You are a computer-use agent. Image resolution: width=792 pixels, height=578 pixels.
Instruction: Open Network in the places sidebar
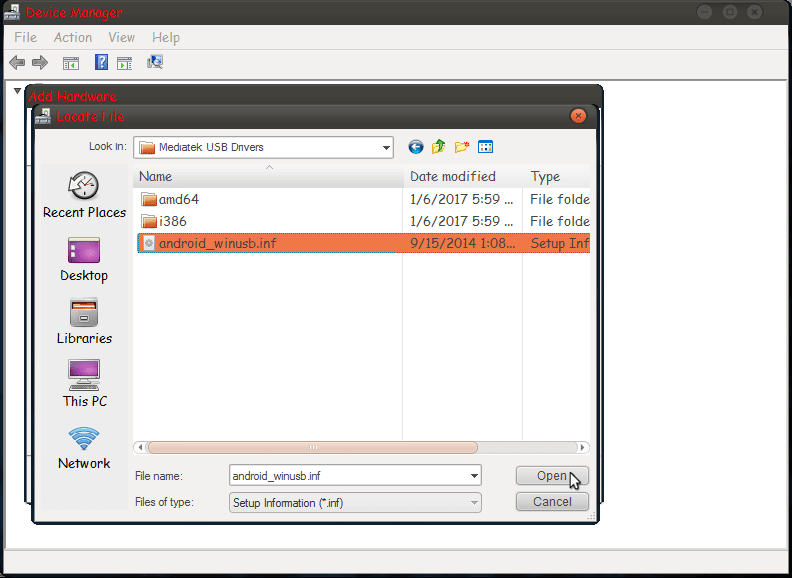tap(84, 448)
